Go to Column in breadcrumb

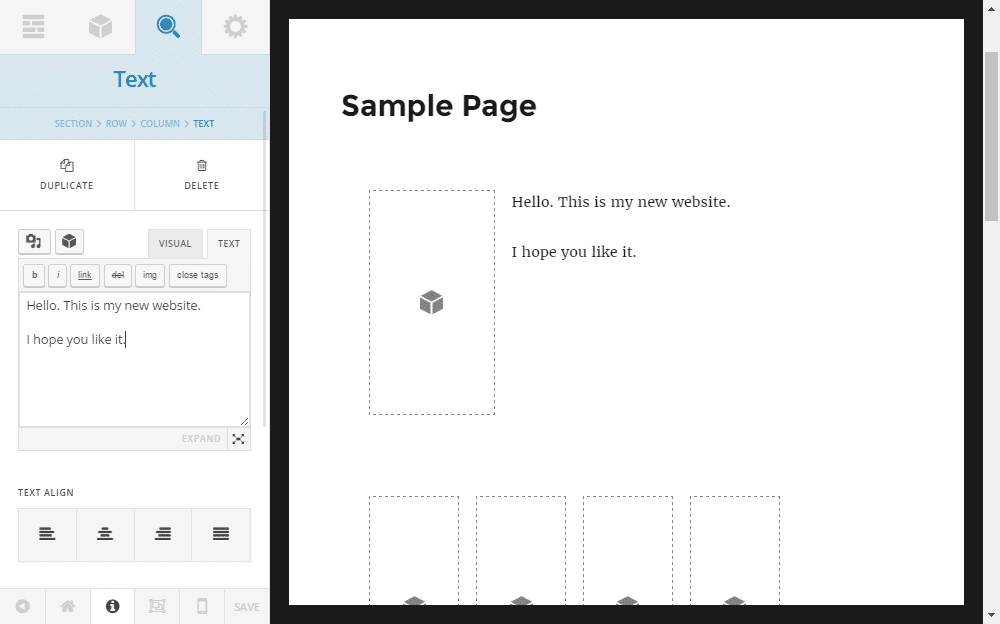pyautogui.click(x=160, y=124)
